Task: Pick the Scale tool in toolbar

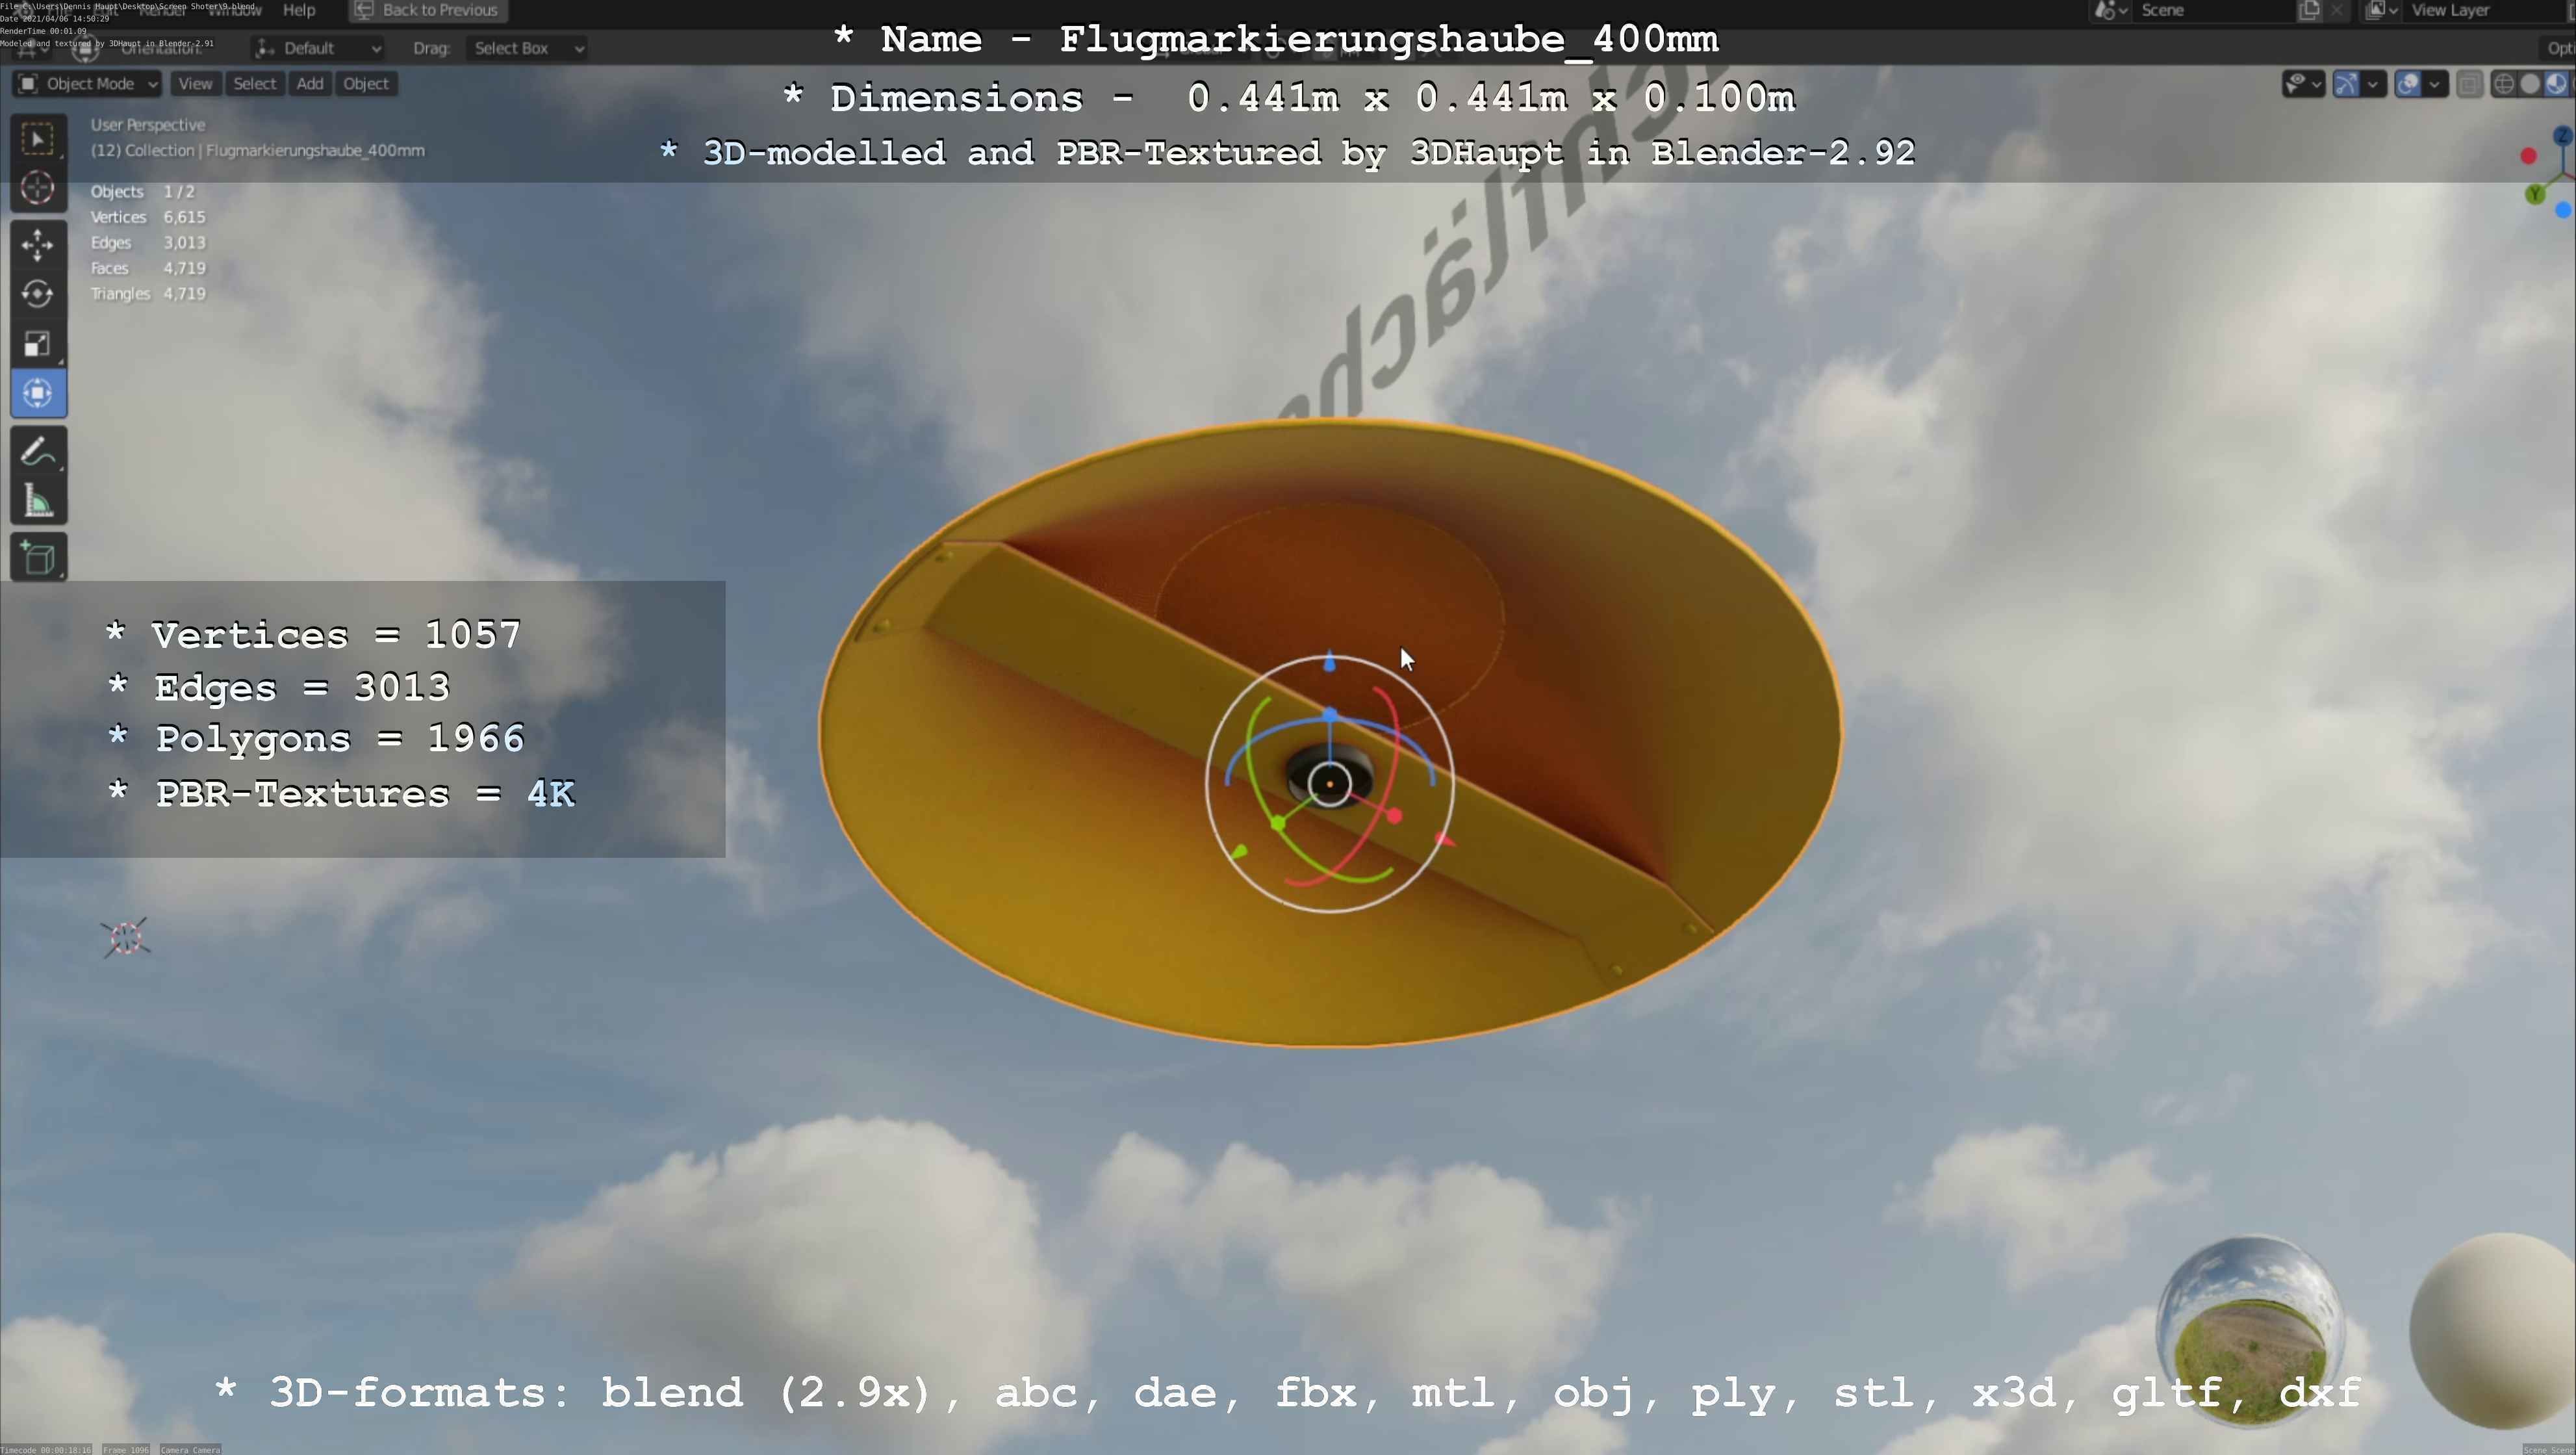Action: 38,344
